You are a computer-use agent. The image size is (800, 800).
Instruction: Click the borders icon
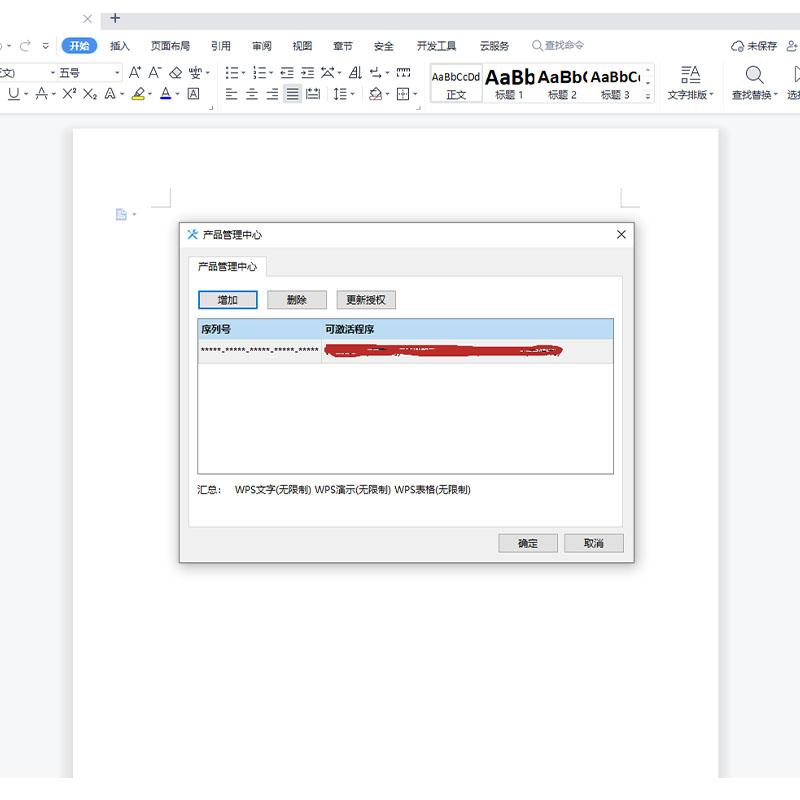[403, 94]
